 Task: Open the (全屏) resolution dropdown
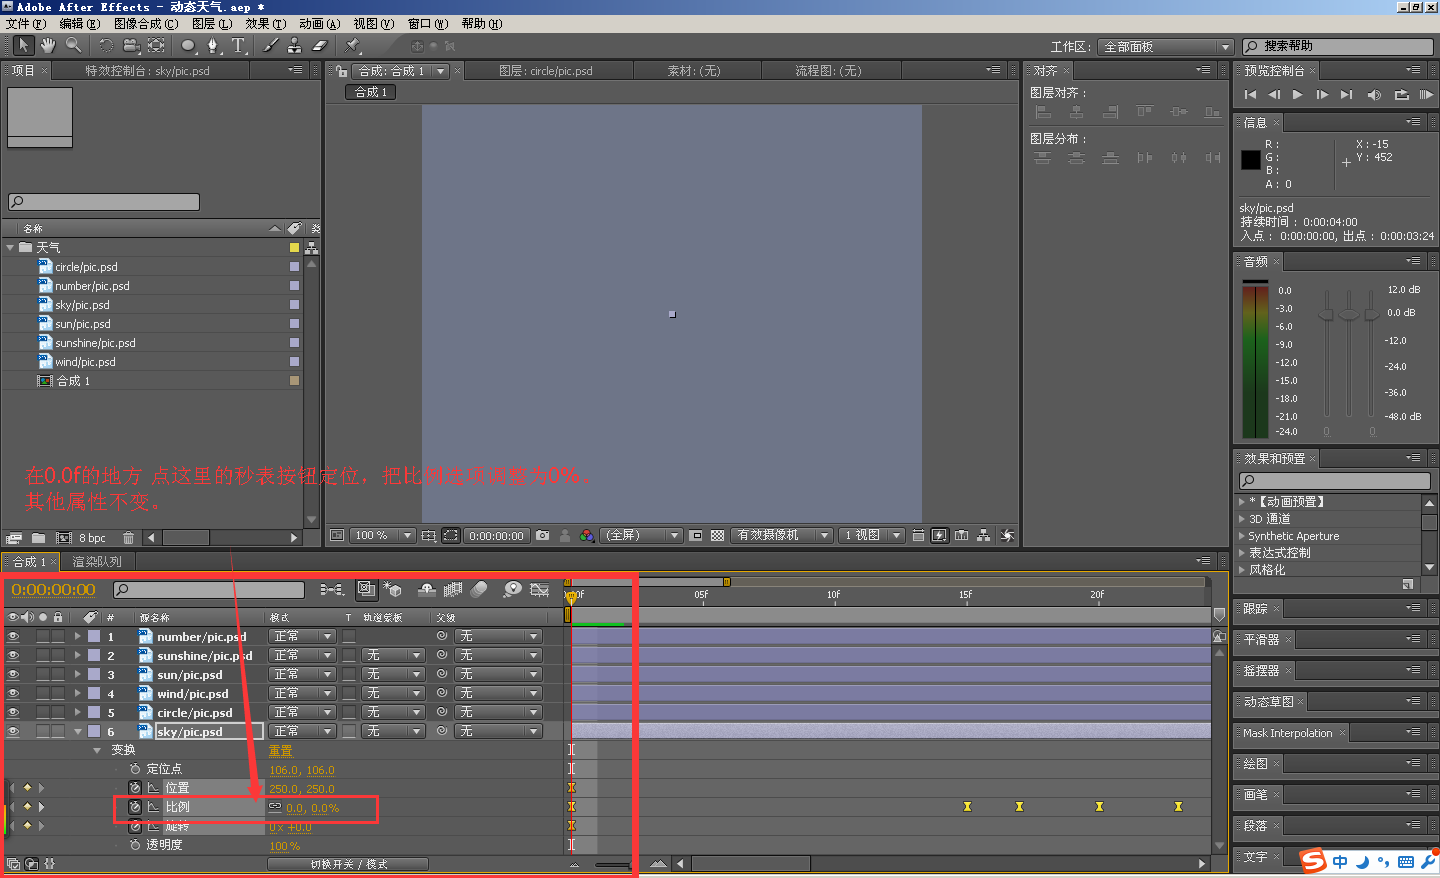[x=641, y=536]
